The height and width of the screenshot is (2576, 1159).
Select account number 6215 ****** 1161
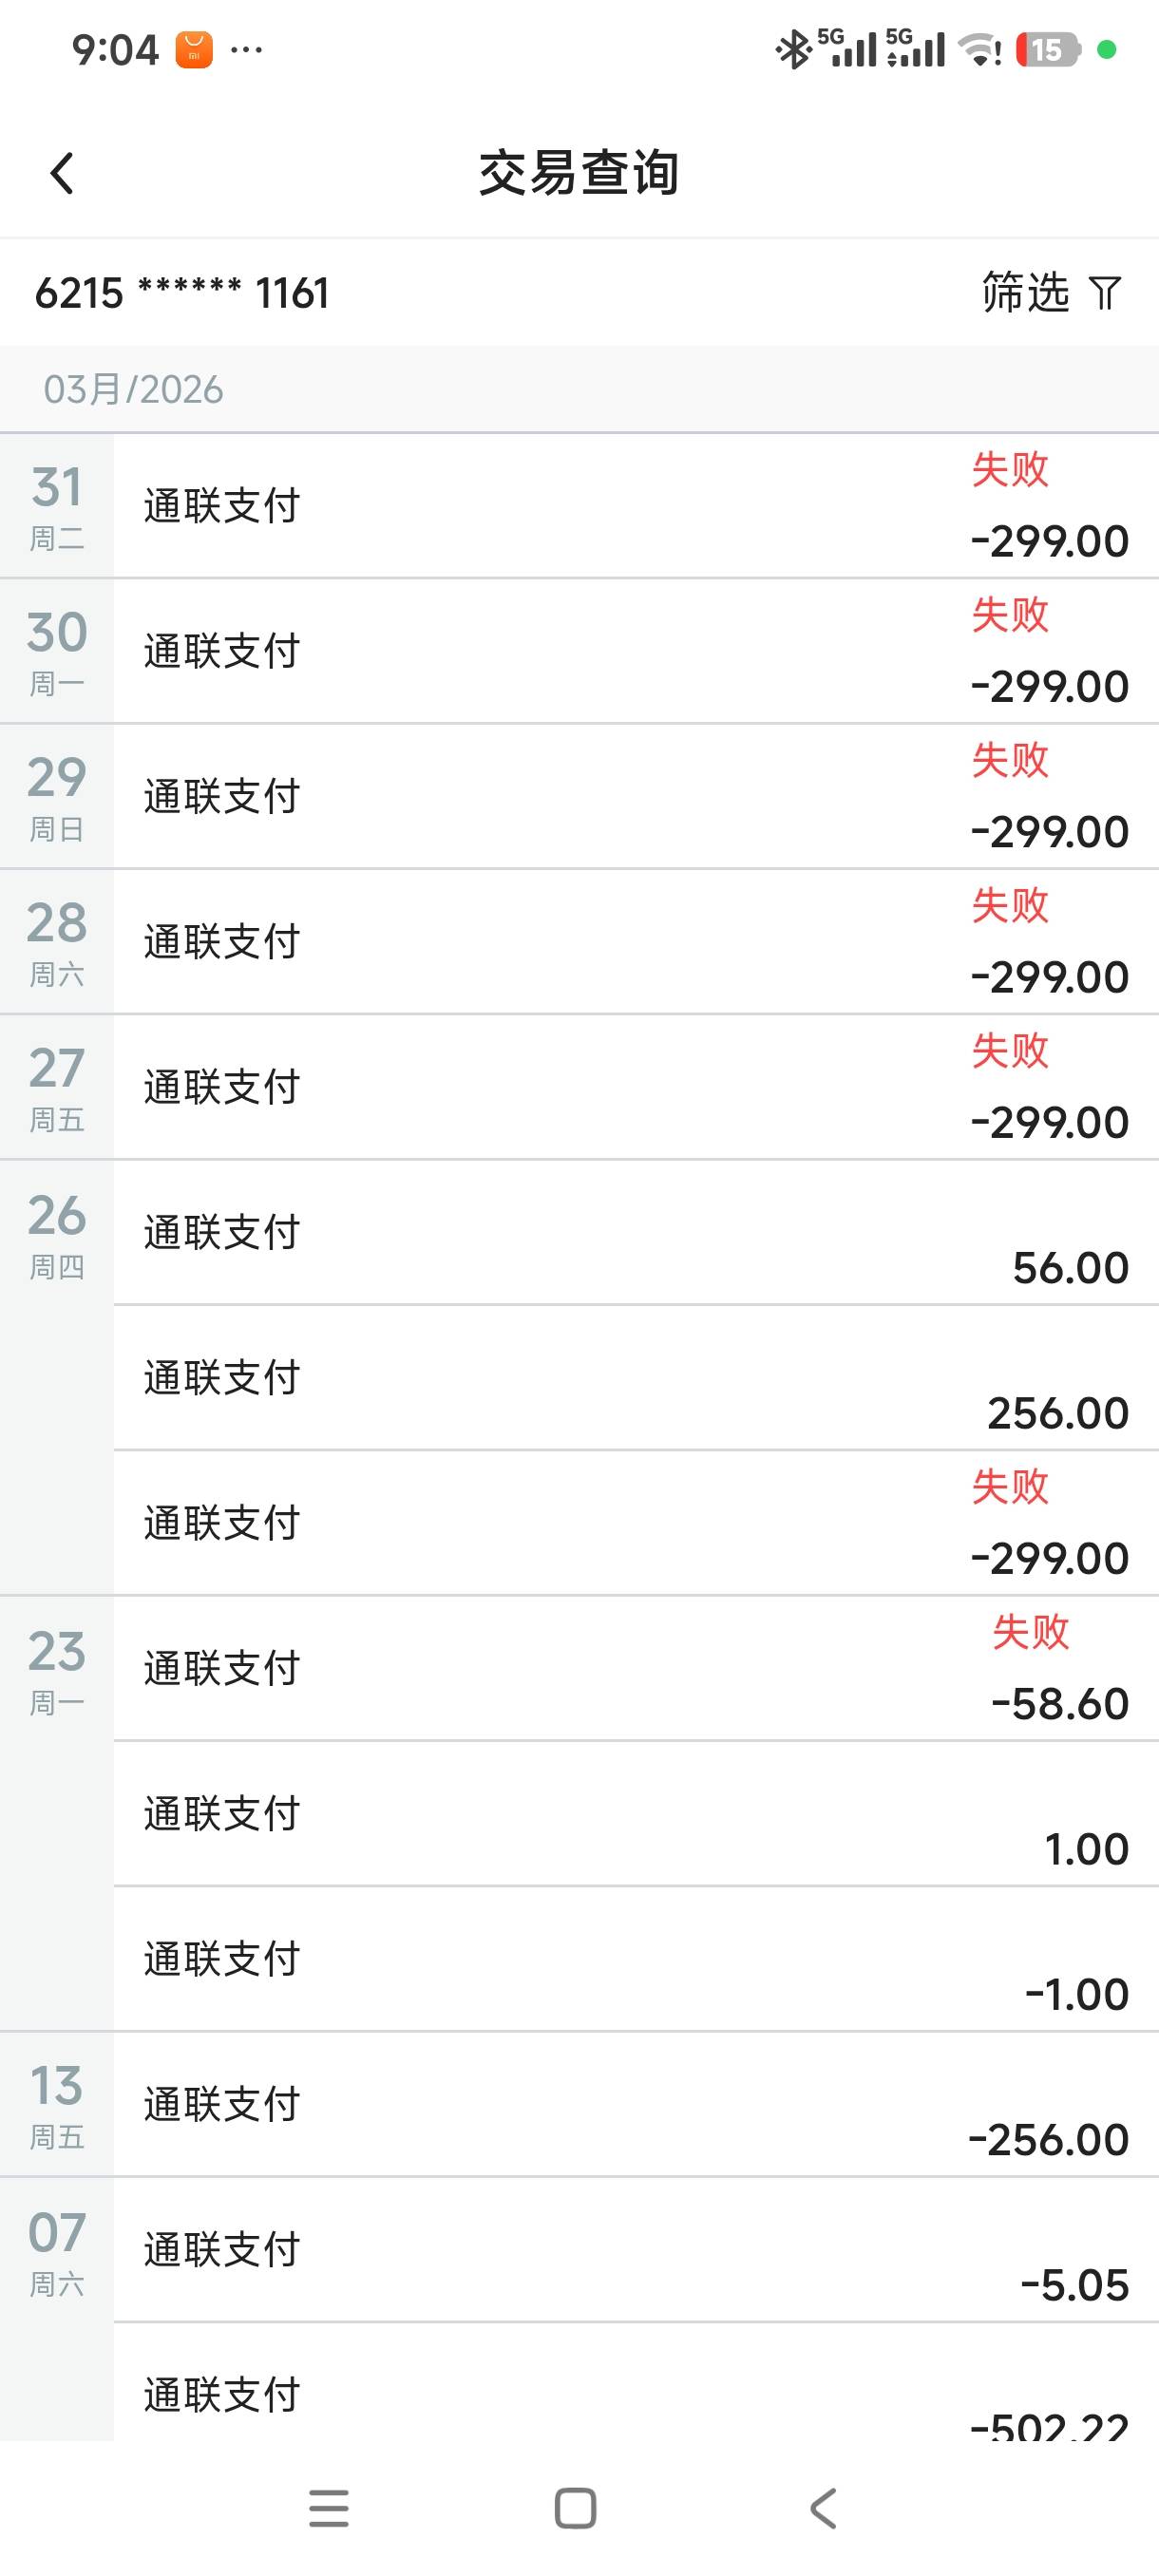pos(182,293)
